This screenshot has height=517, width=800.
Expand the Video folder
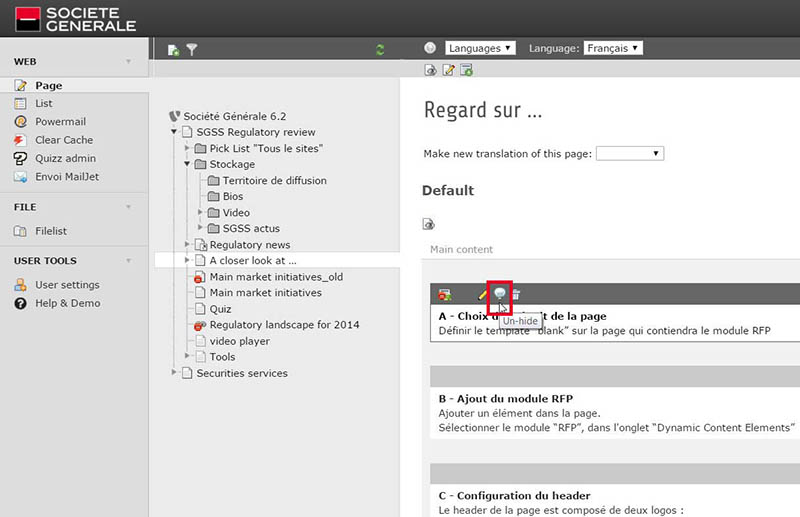click(x=200, y=212)
